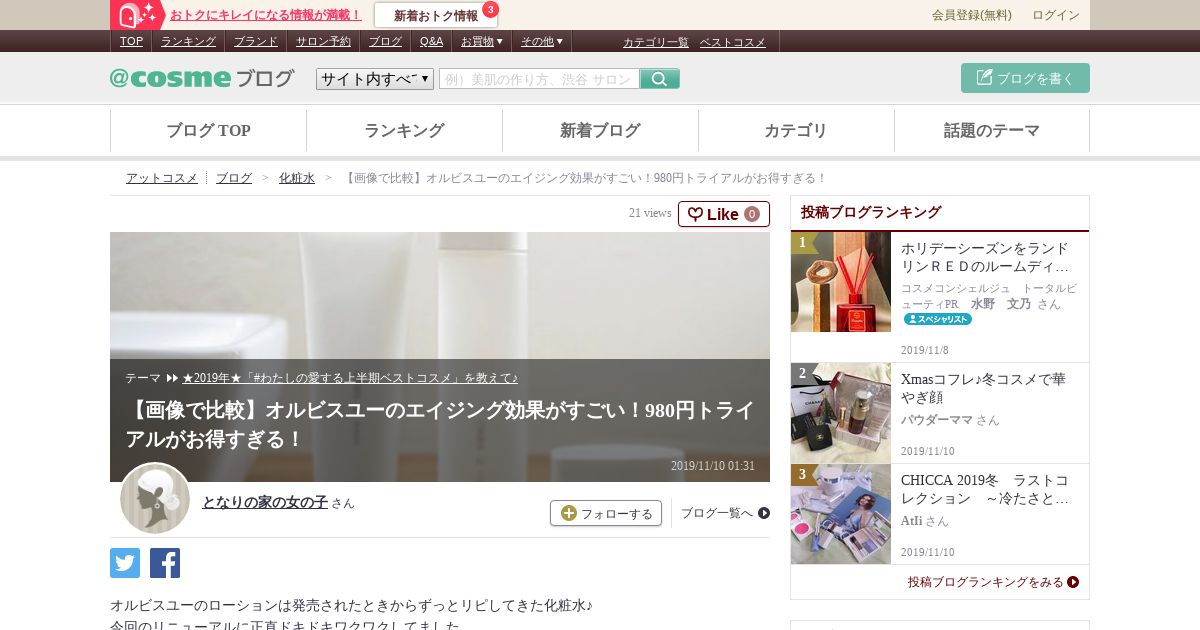Click the magnifier search button
Image resolution: width=1200 pixels, height=630 pixels.
[660, 79]
